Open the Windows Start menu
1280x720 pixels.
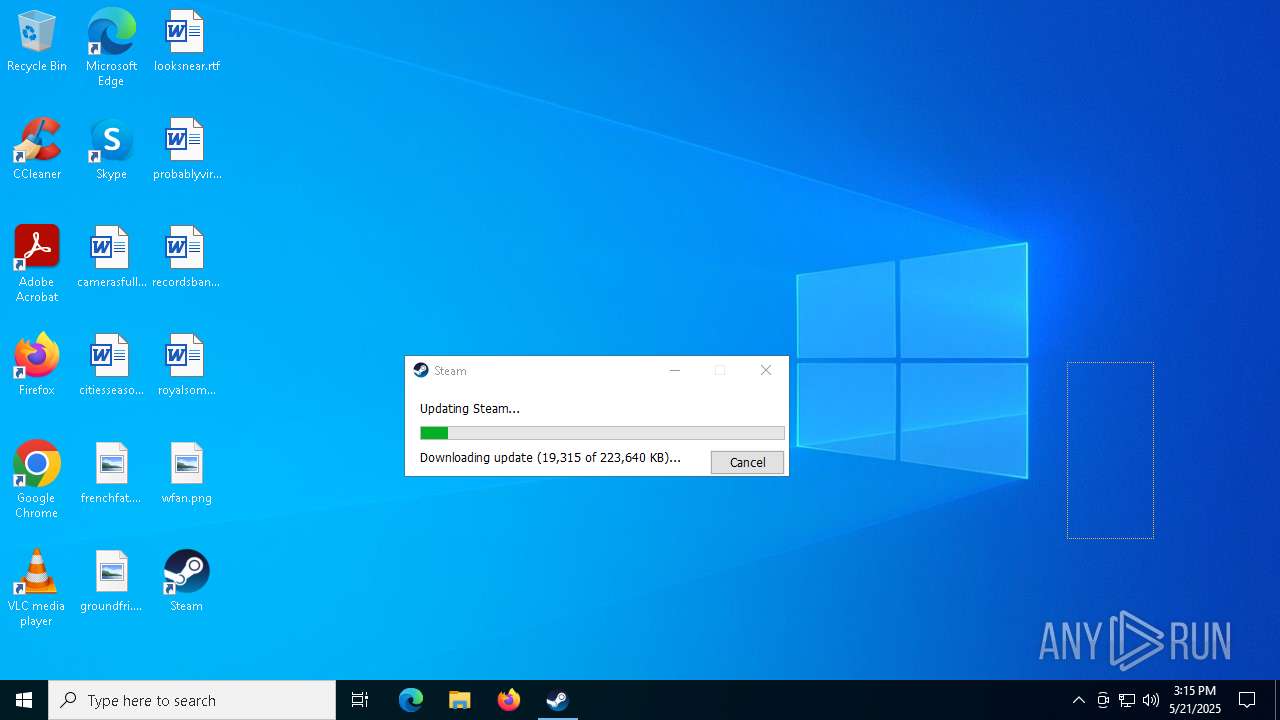click(24, 700)
